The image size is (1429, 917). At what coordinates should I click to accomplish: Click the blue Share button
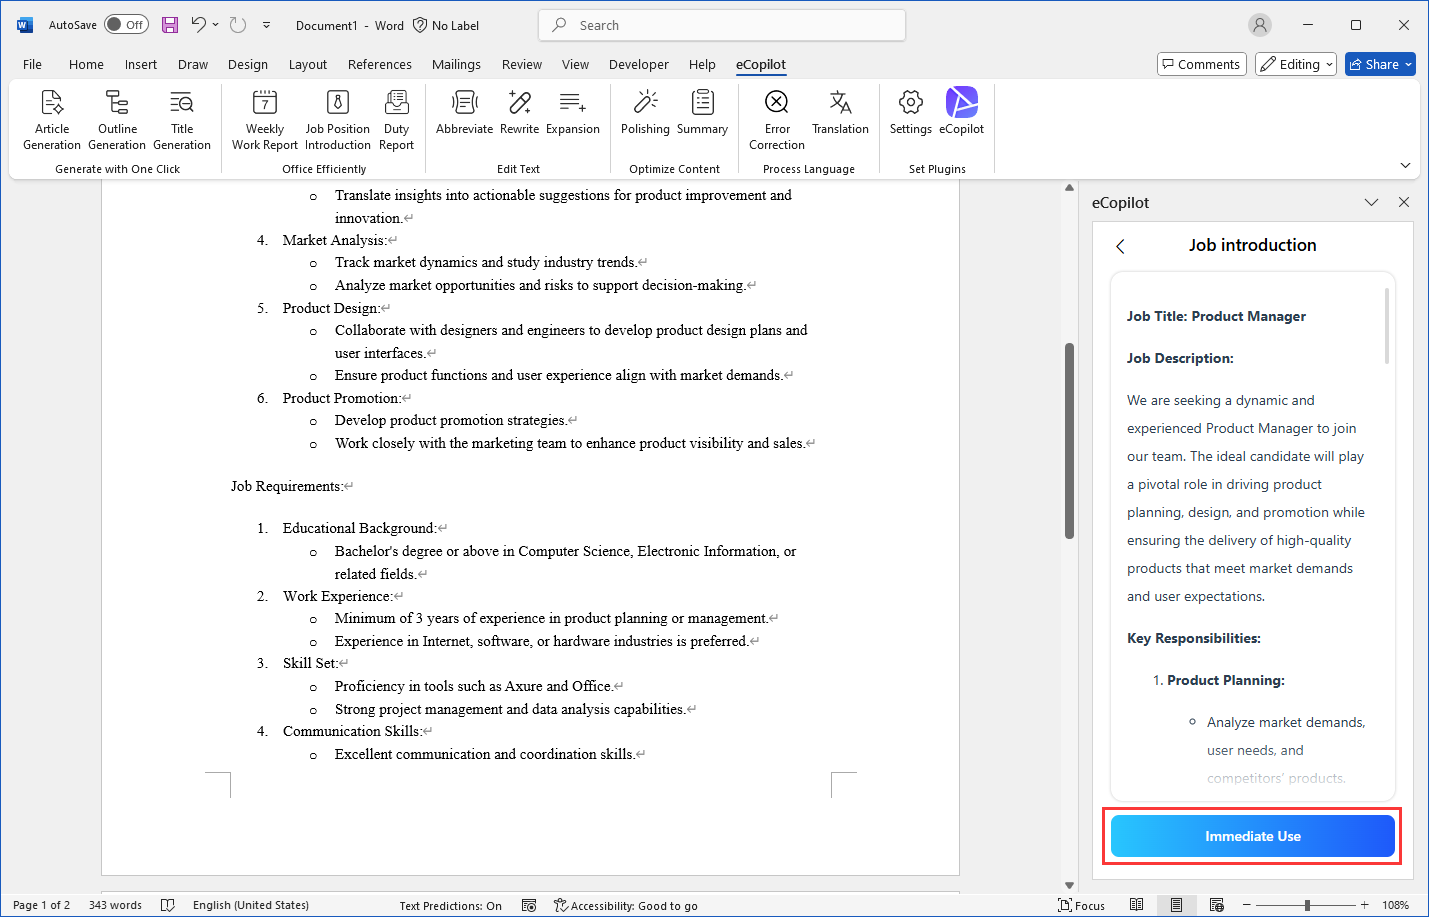[1380, 63]
